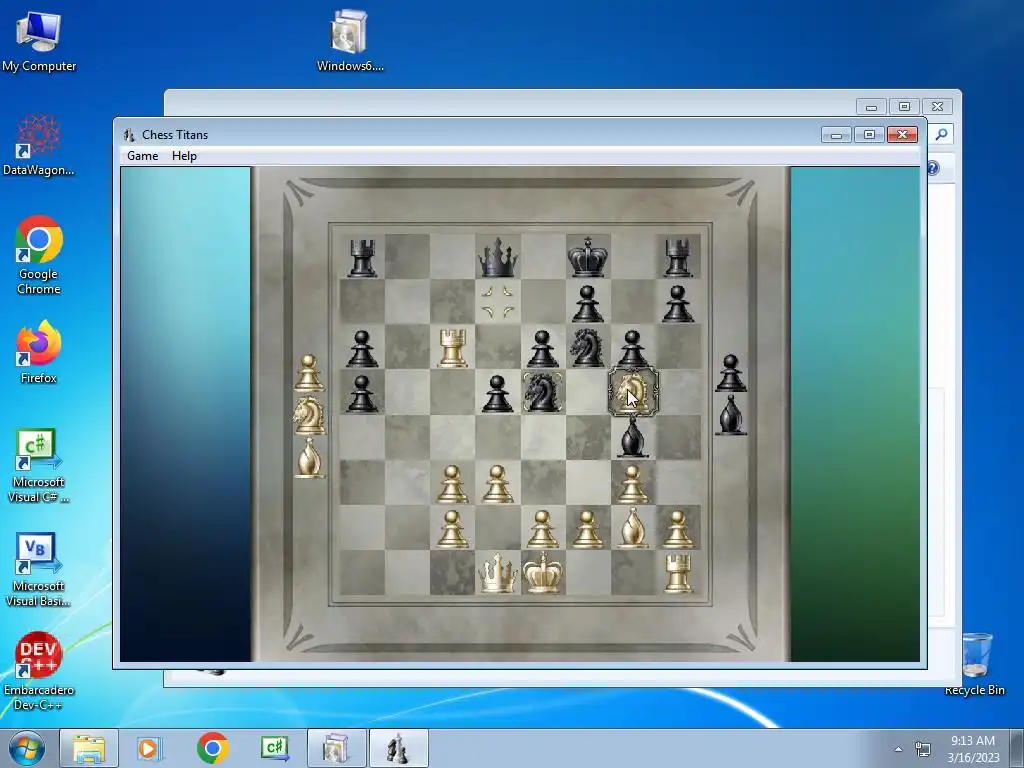
Task: Select the black knight beside the white knight's row
Action: [542, 392]
